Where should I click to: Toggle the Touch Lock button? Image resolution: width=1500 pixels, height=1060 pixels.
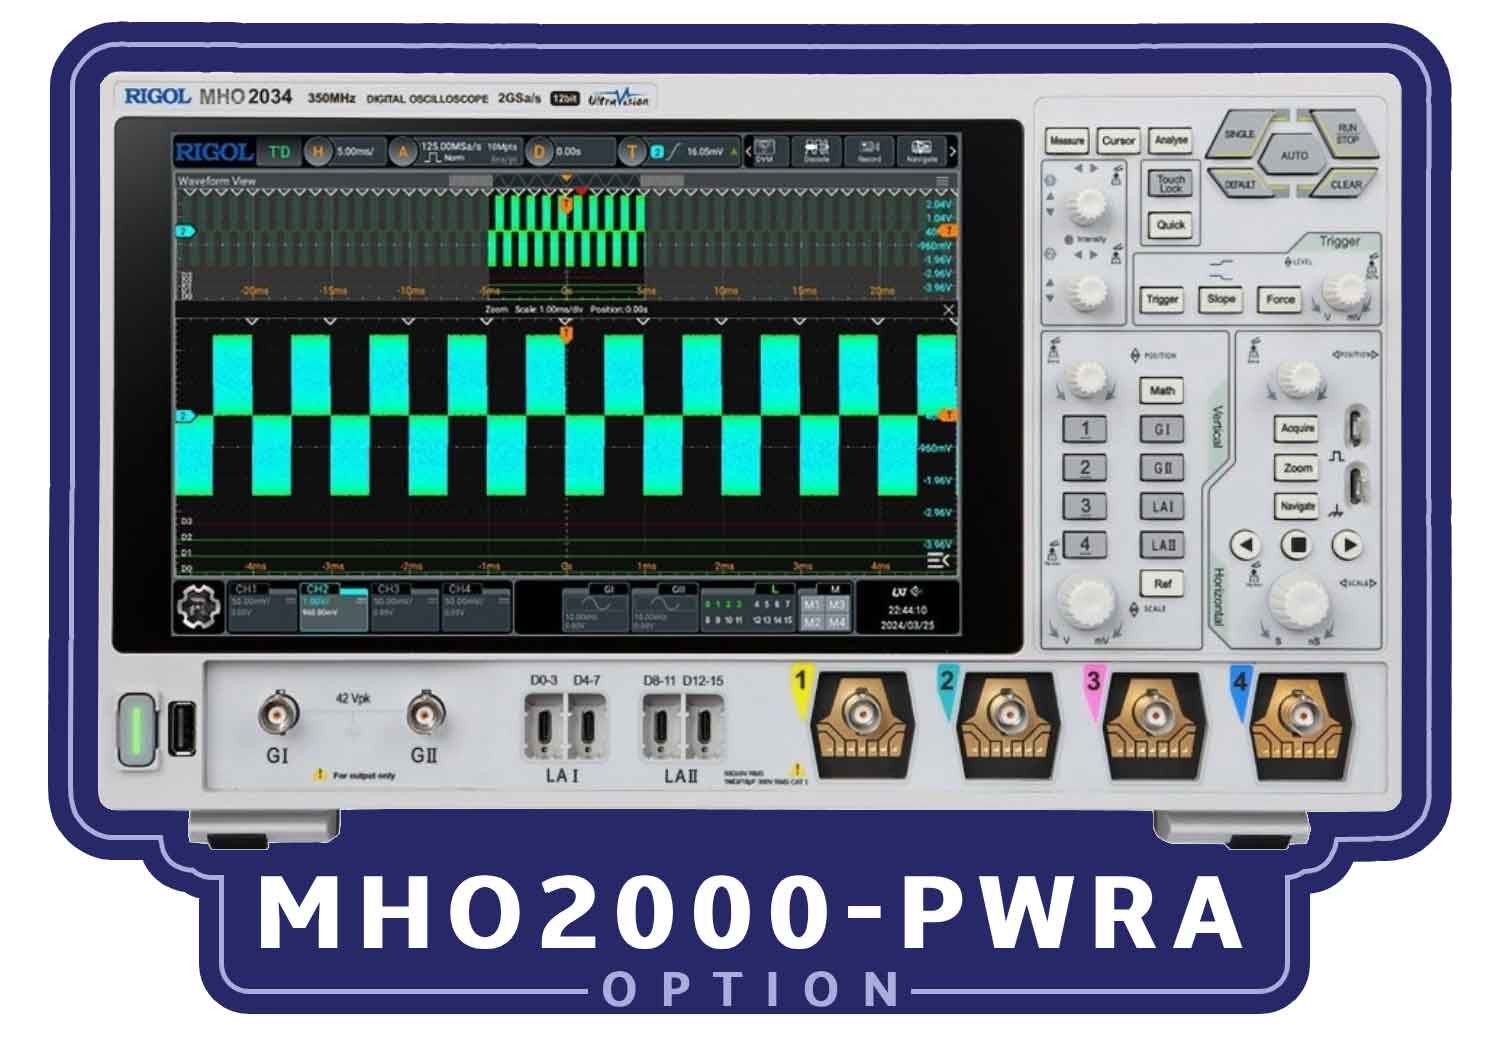point(1171,183)
